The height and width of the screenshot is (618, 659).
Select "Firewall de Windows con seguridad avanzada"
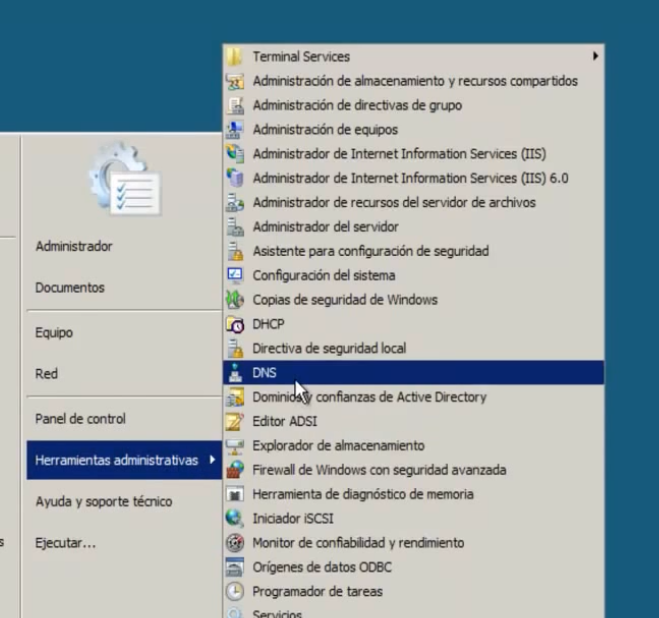379,470
